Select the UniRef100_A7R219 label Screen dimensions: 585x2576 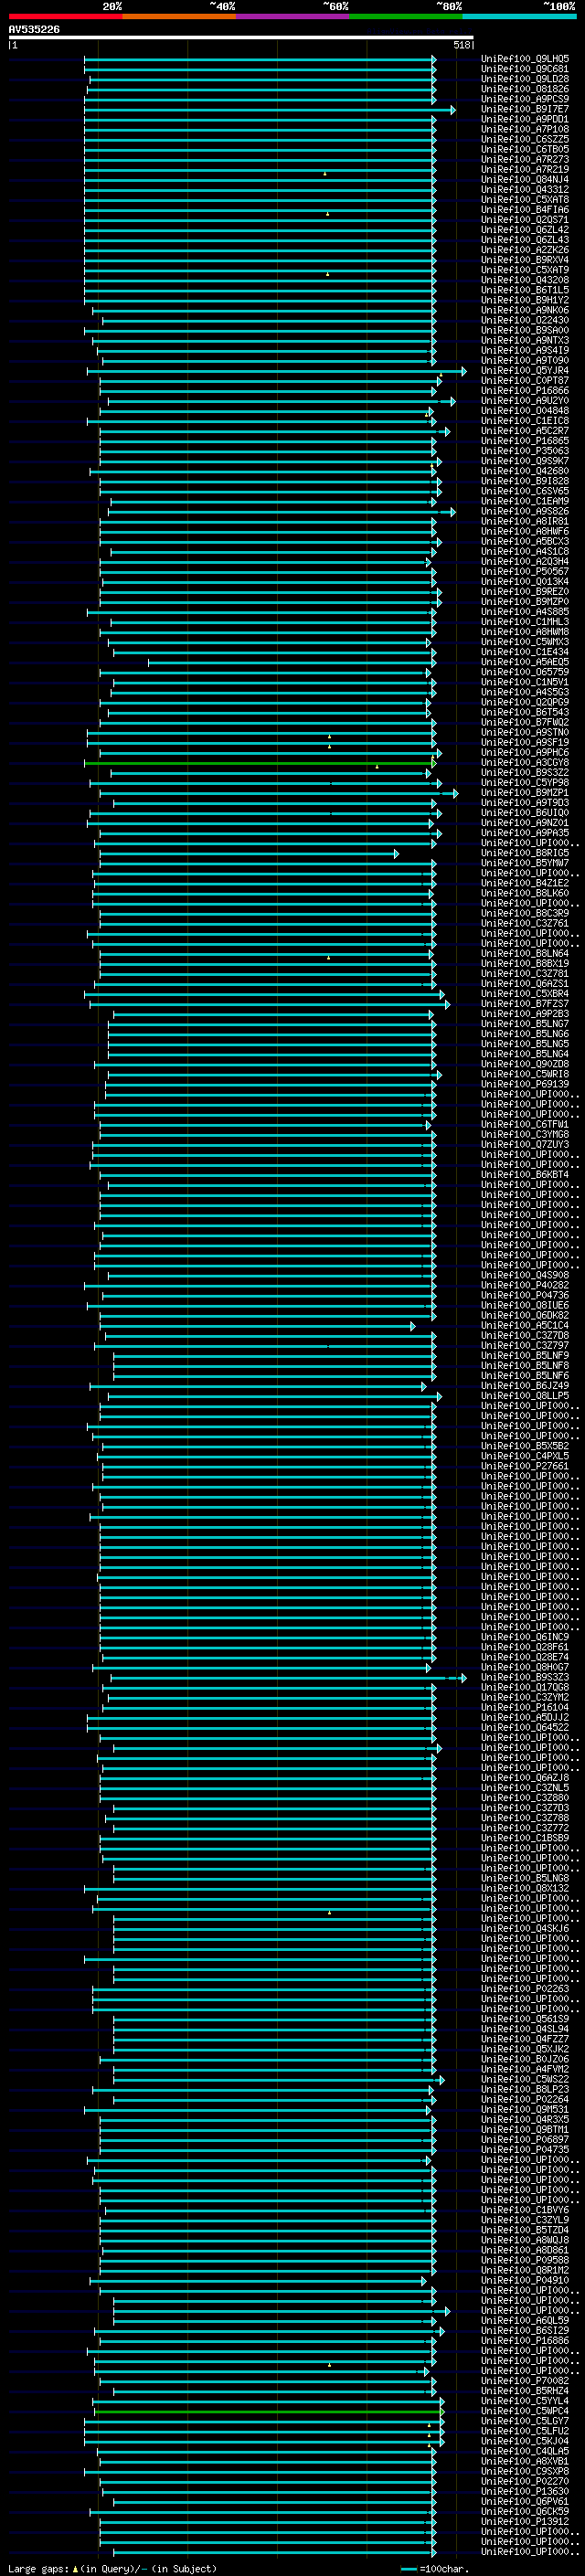point(525,169)
